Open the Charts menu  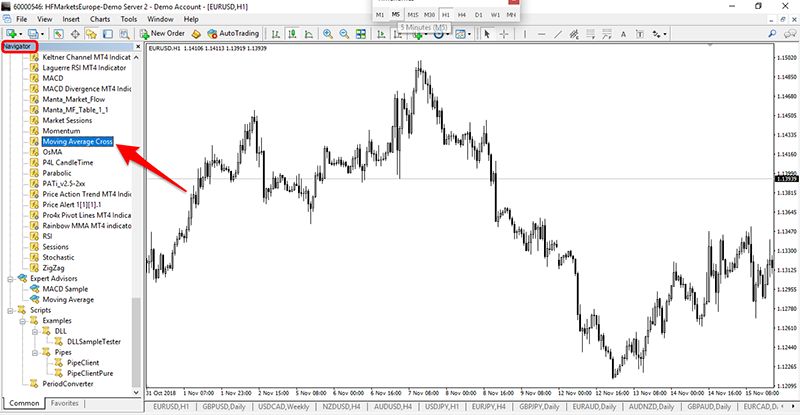pyautogui.click(x=100, y=19)
